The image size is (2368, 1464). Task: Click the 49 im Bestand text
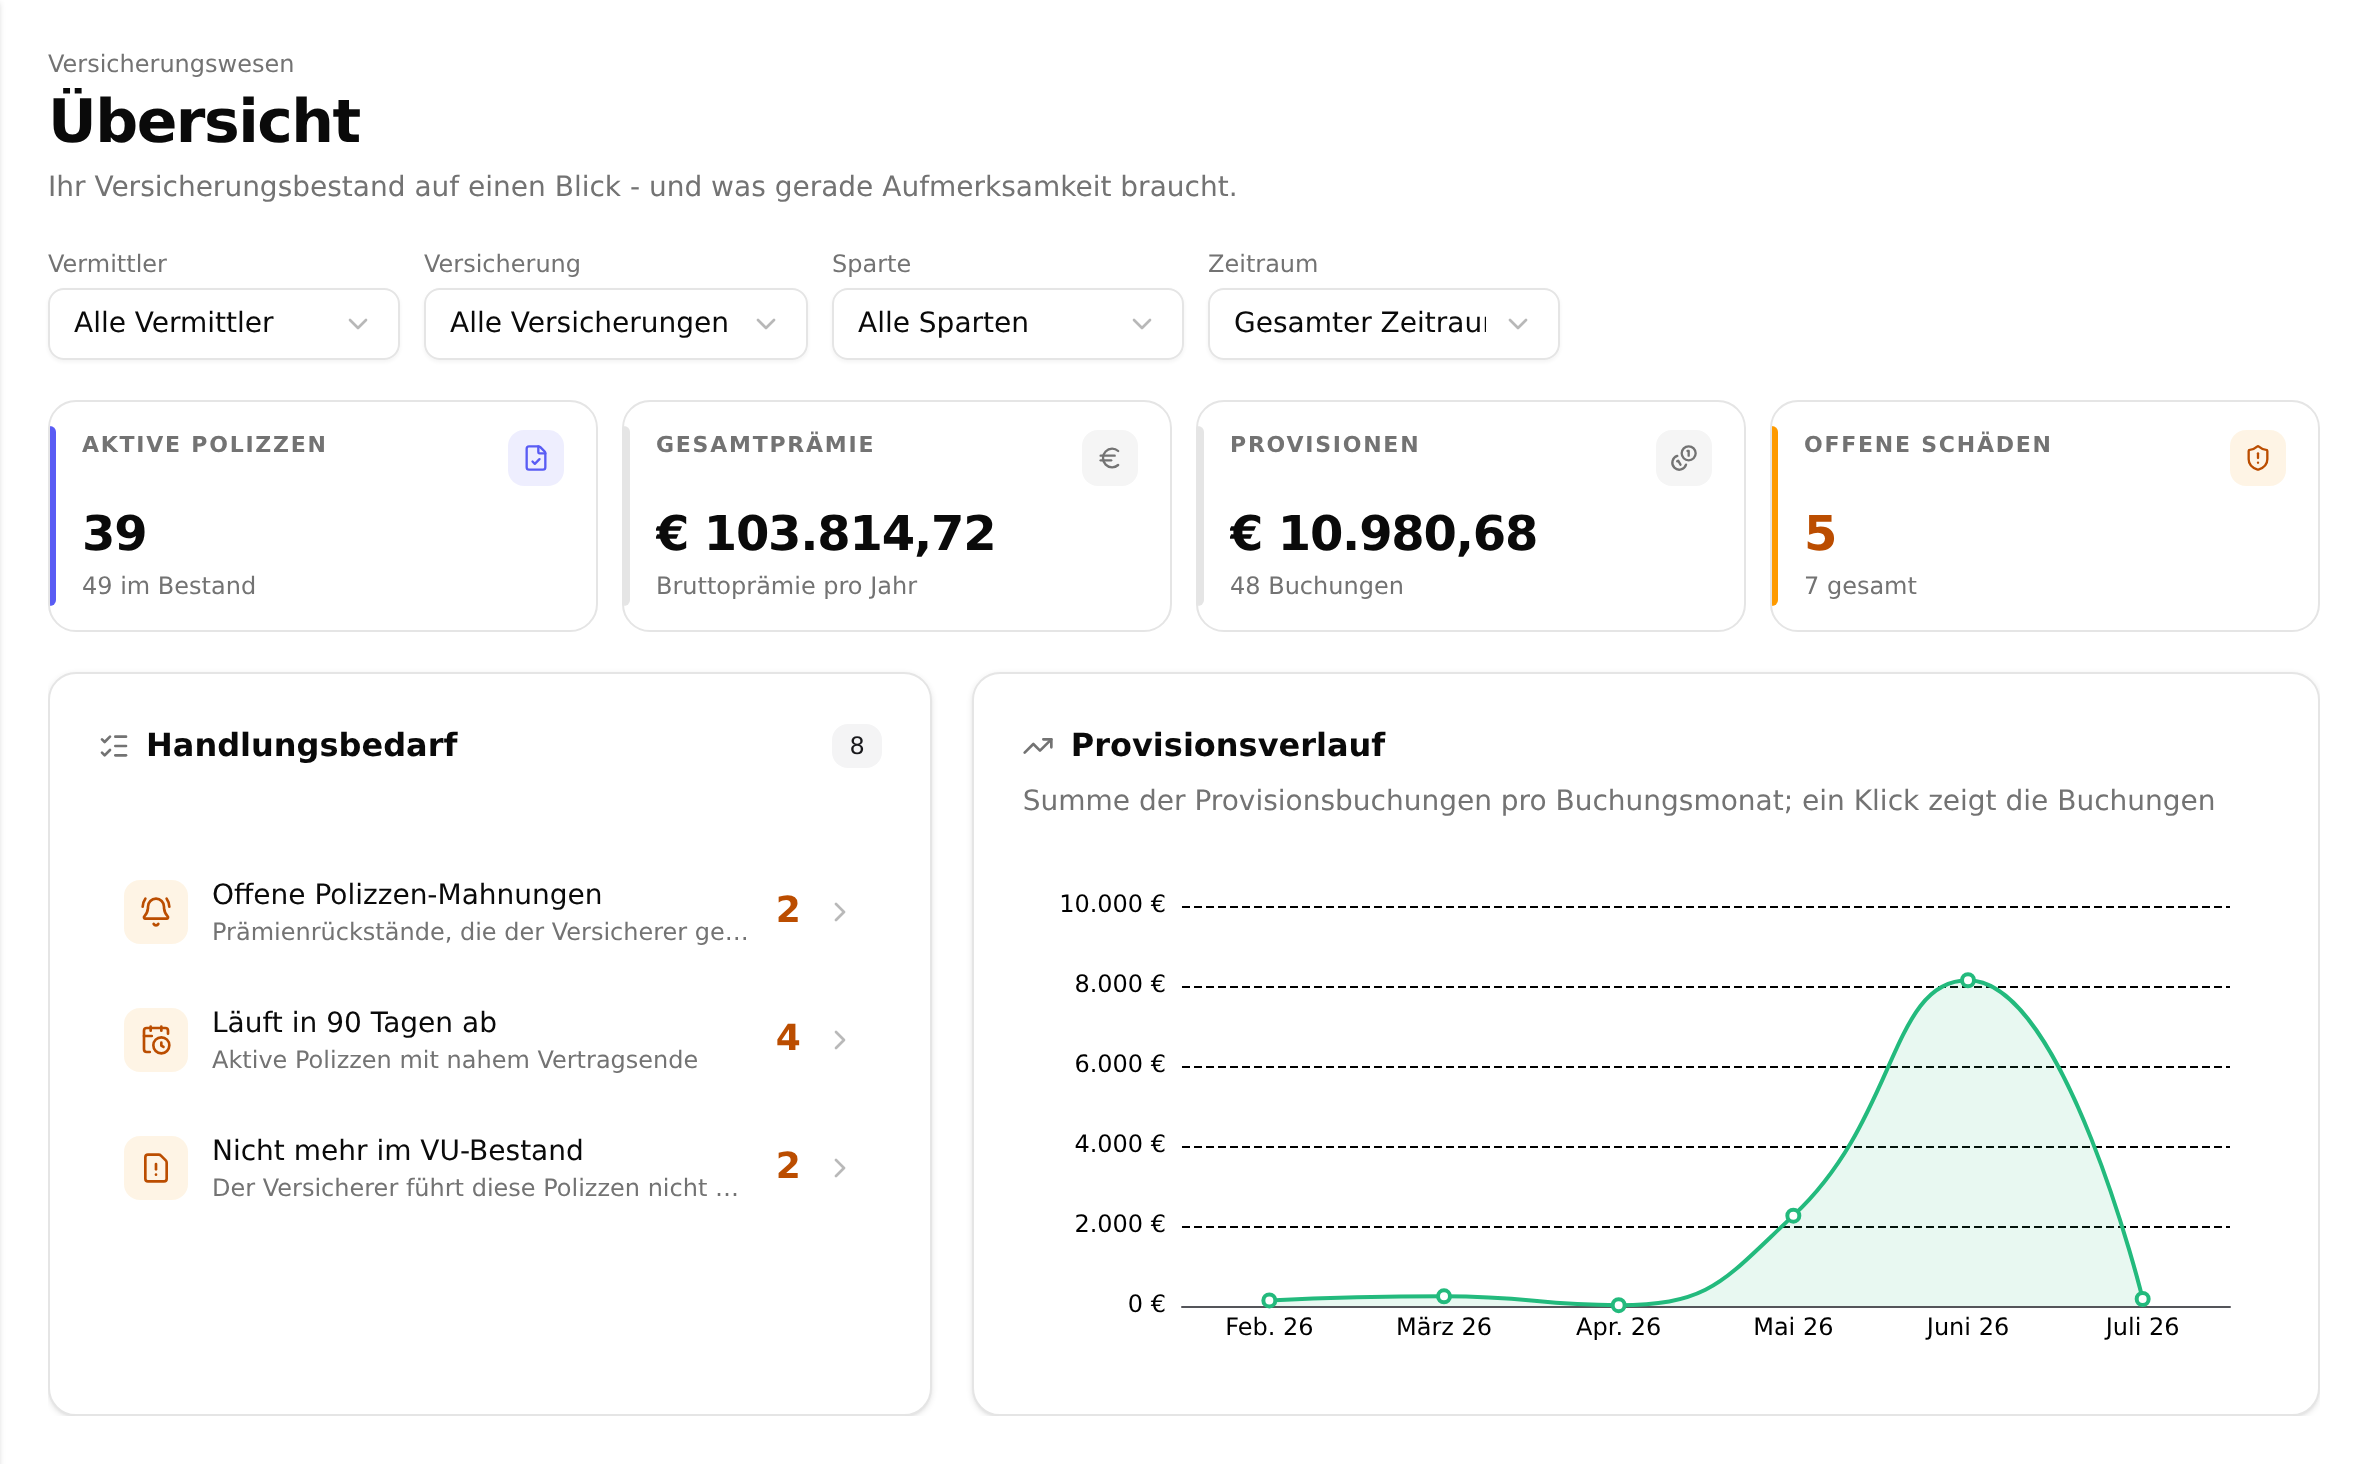click(169, 586)
